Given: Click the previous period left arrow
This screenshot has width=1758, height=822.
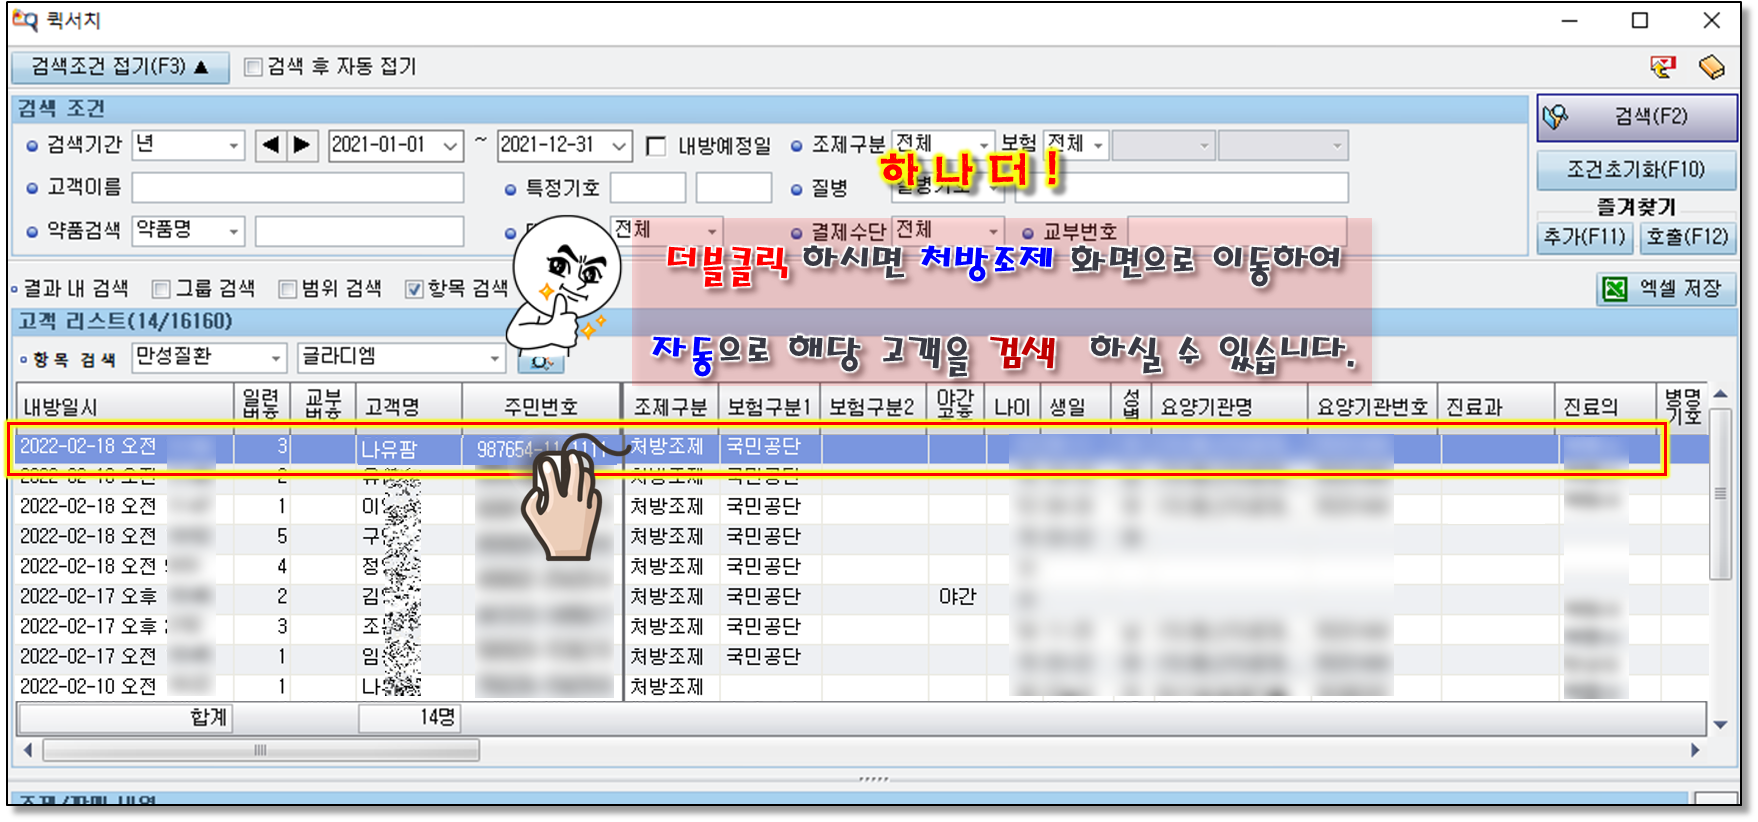Looking at the screenshot, I should pos(270,145).
